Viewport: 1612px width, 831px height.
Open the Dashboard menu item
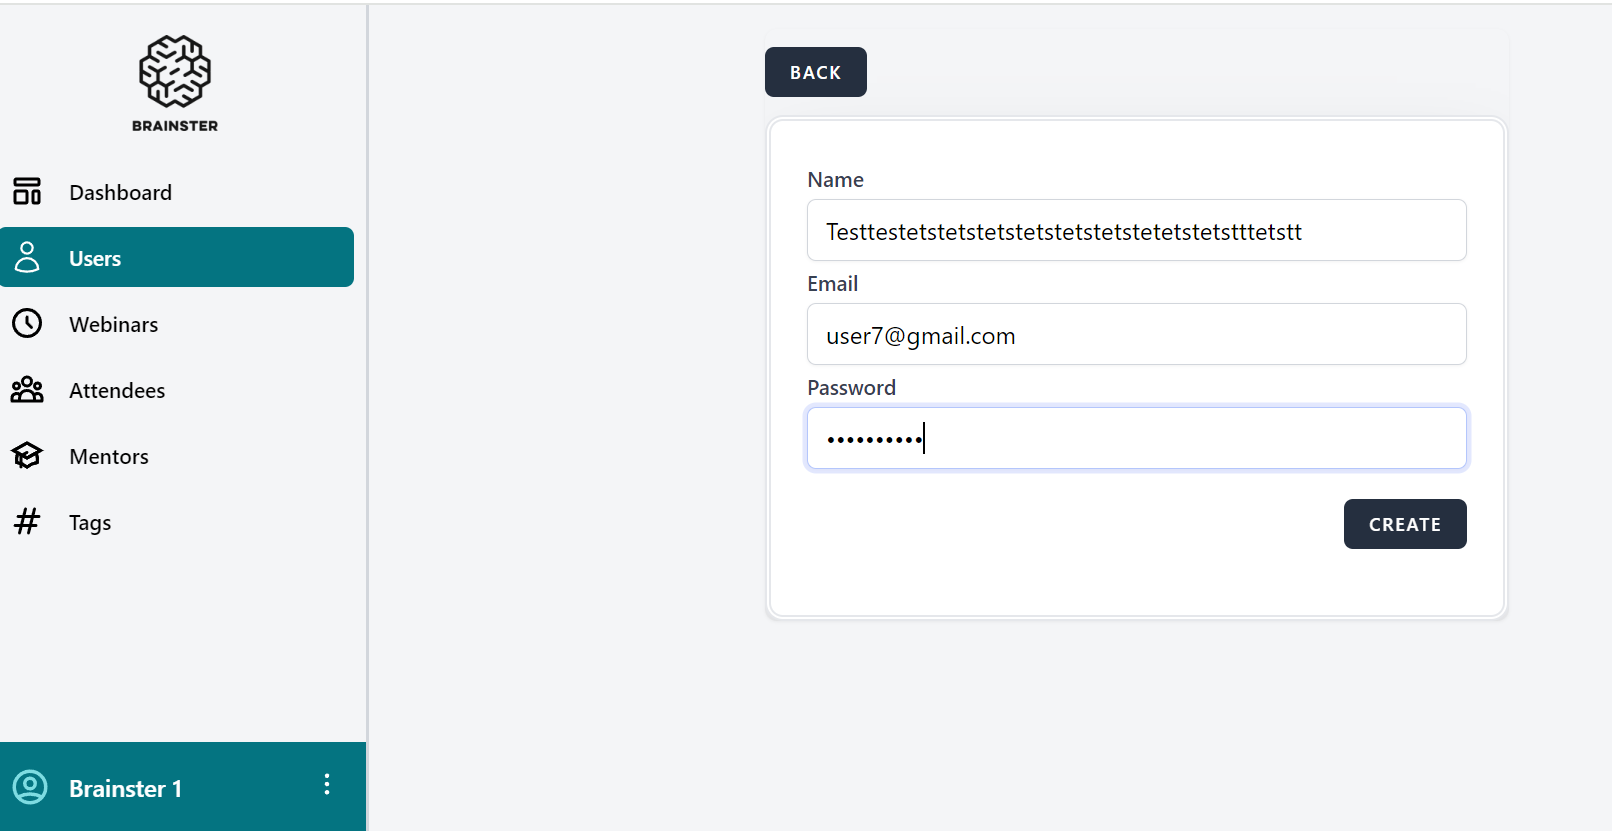pyautogui.click(x=120, y=192)
